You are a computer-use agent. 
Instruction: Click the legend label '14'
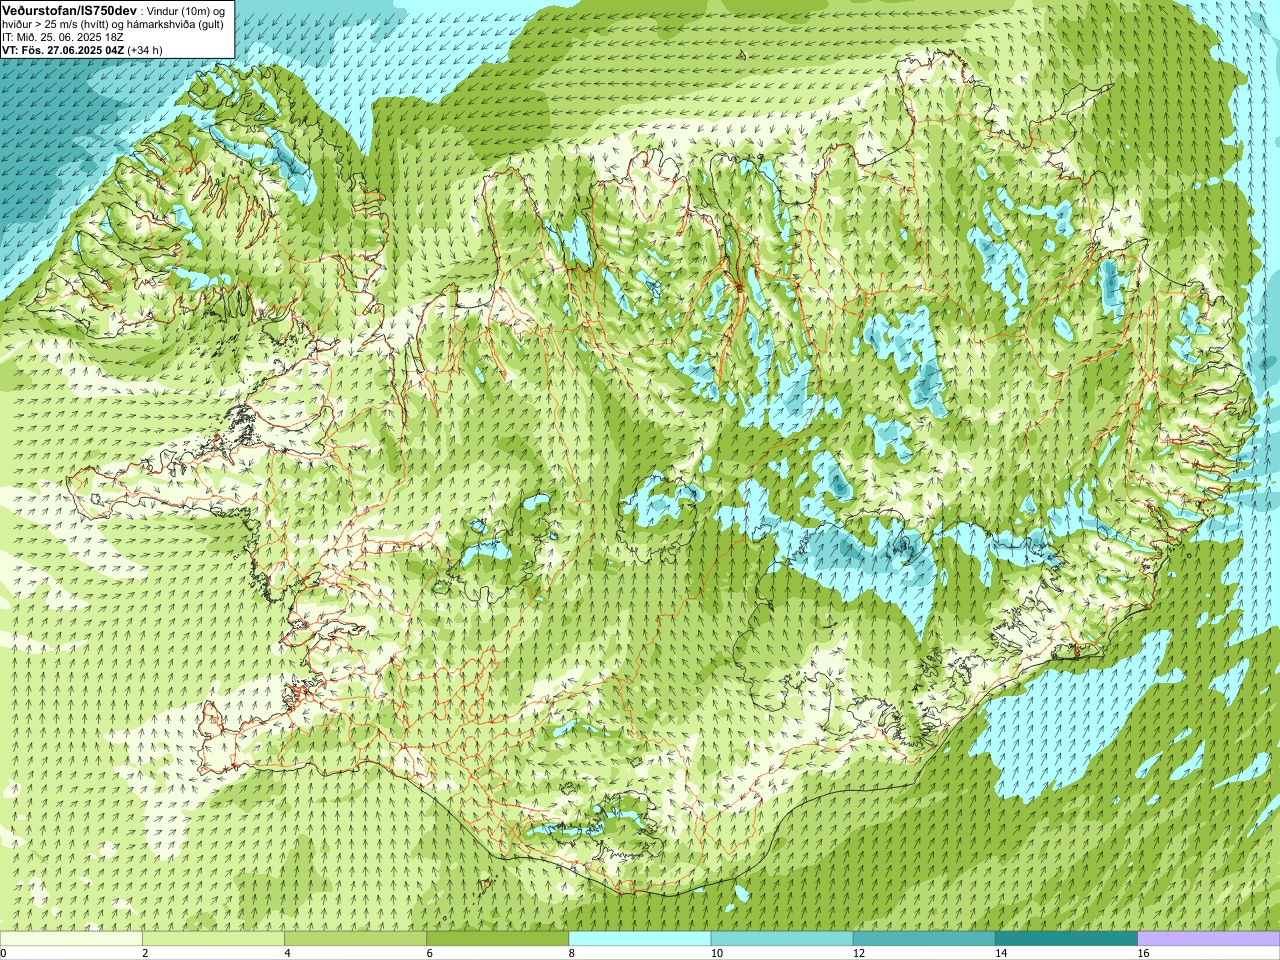tap(1001, 953)
